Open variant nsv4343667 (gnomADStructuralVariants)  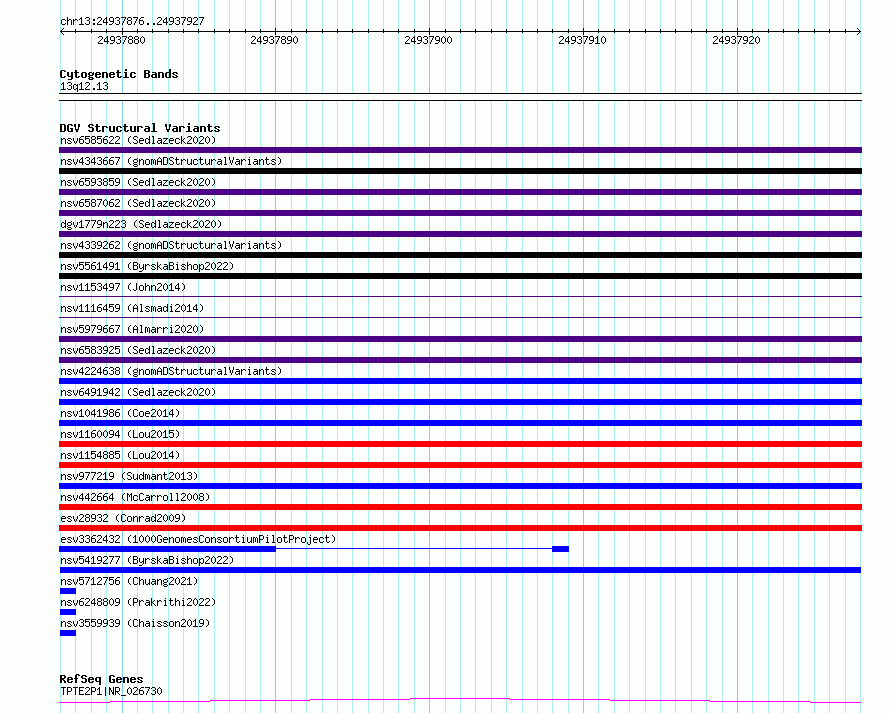click(171, 161)
